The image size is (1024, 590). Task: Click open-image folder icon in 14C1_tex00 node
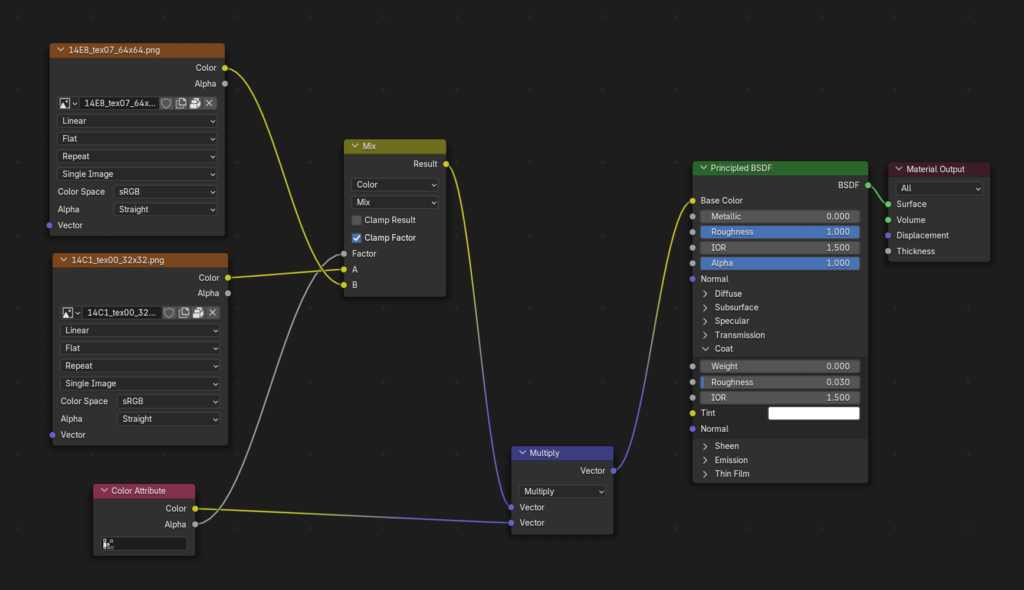click(198, 313)
